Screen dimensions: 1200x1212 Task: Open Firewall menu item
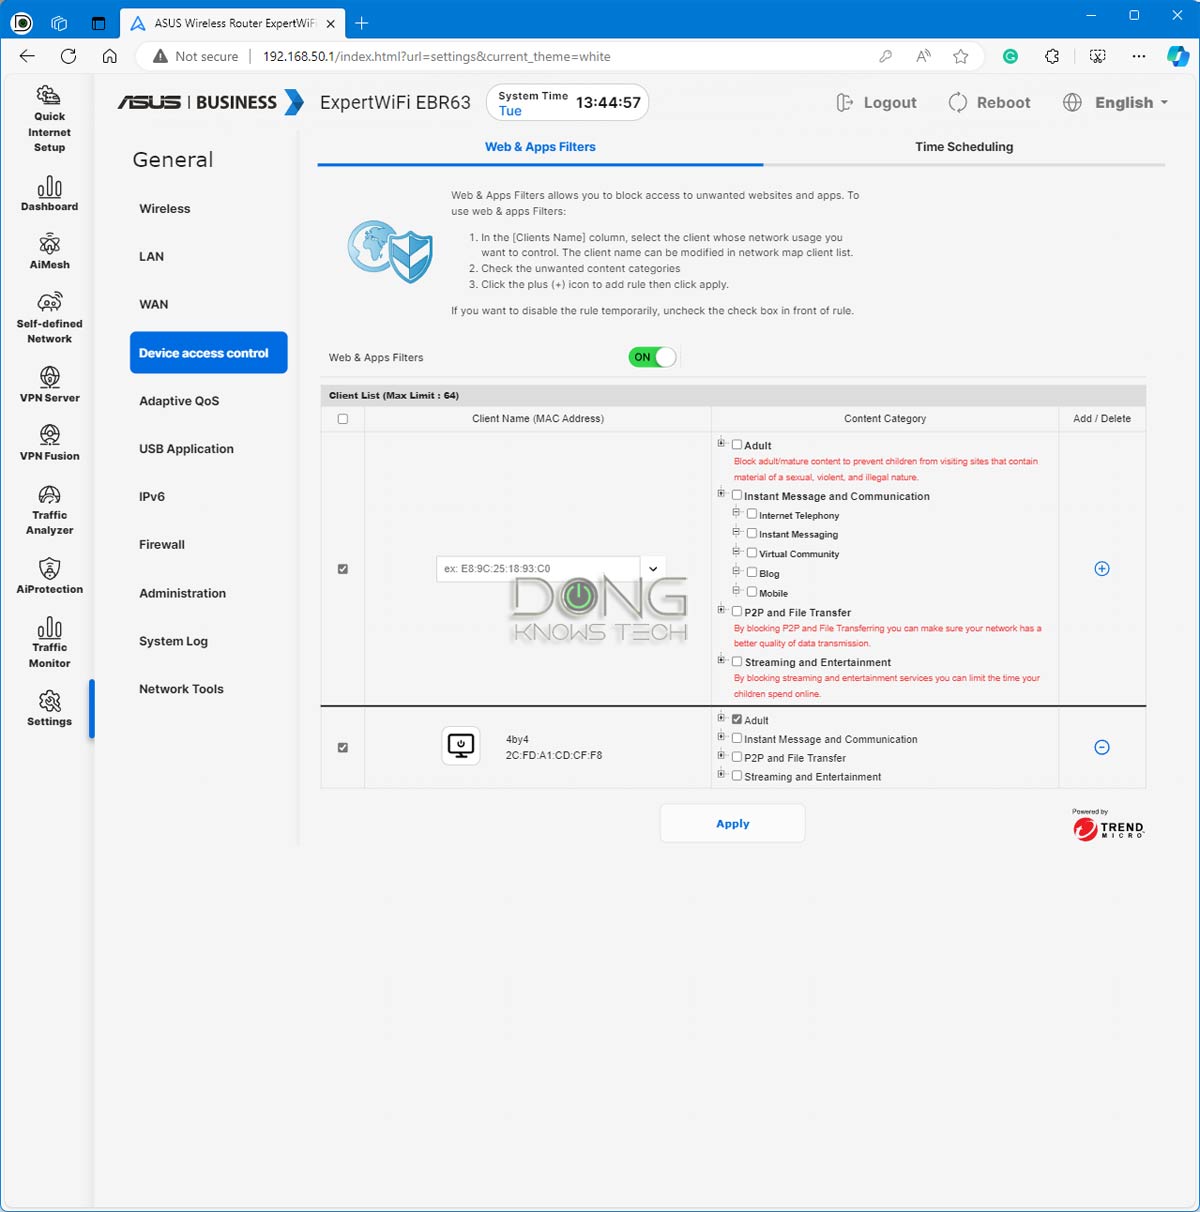[162, 545]
